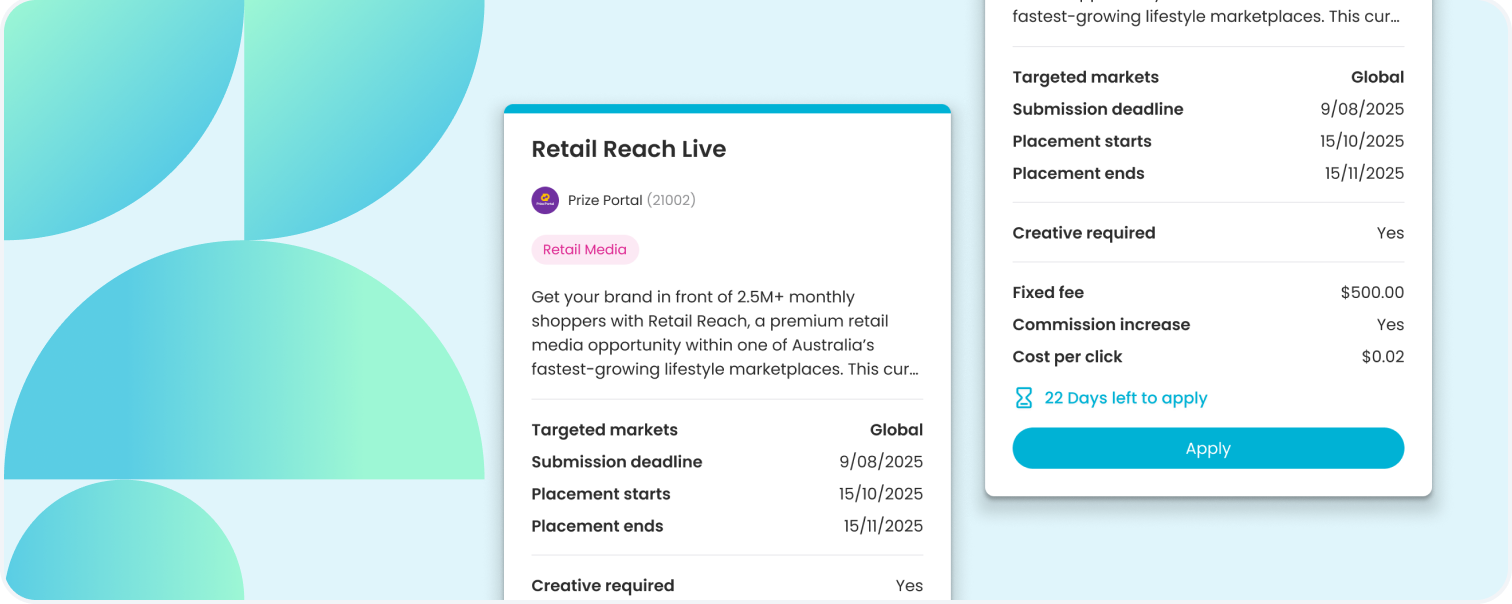Click Placement ends label under Retail Reach Live
Image resolution: width=1512 pixels, height=604 pixels.
(597, 526)
